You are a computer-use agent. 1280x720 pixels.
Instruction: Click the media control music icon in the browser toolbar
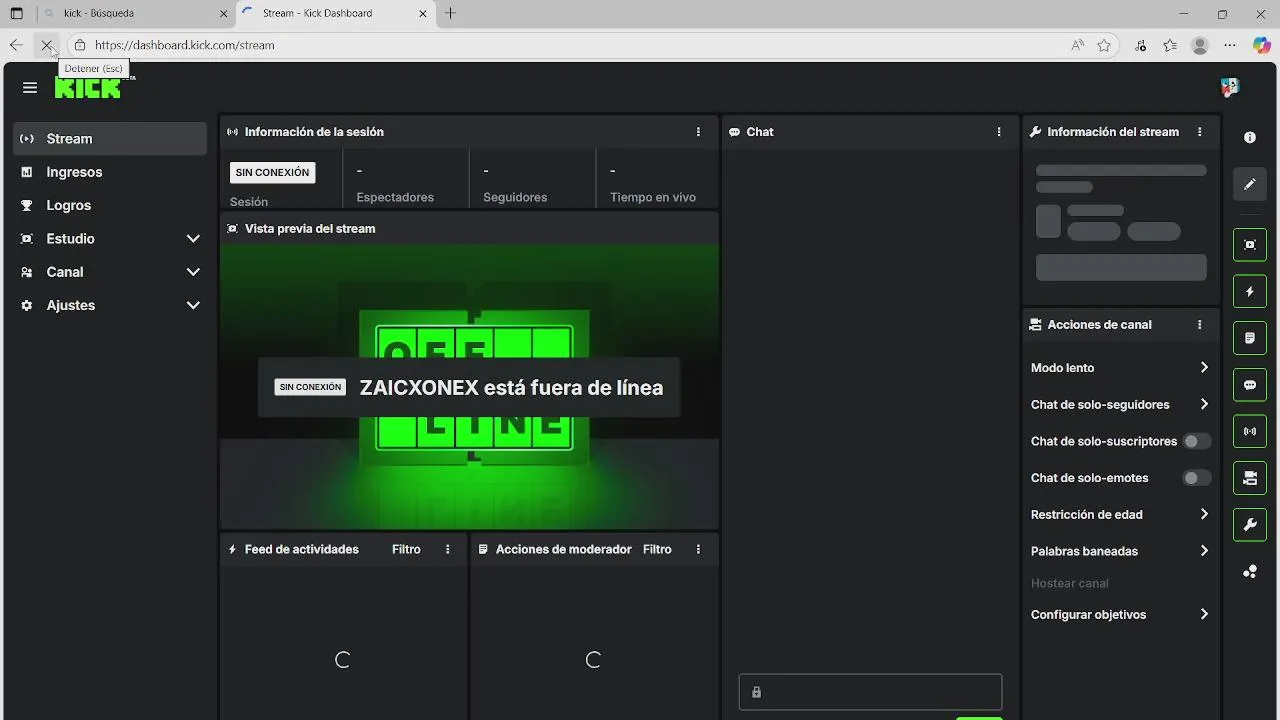click(1141, 45)
